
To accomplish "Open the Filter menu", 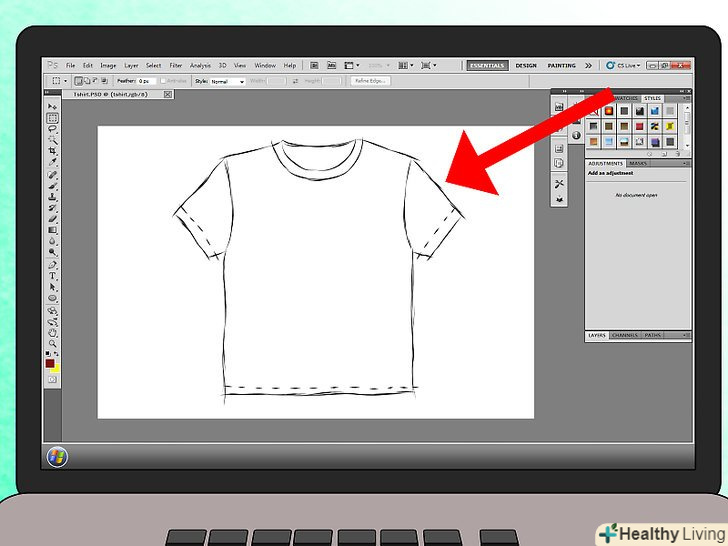I will tap(176, 65).
